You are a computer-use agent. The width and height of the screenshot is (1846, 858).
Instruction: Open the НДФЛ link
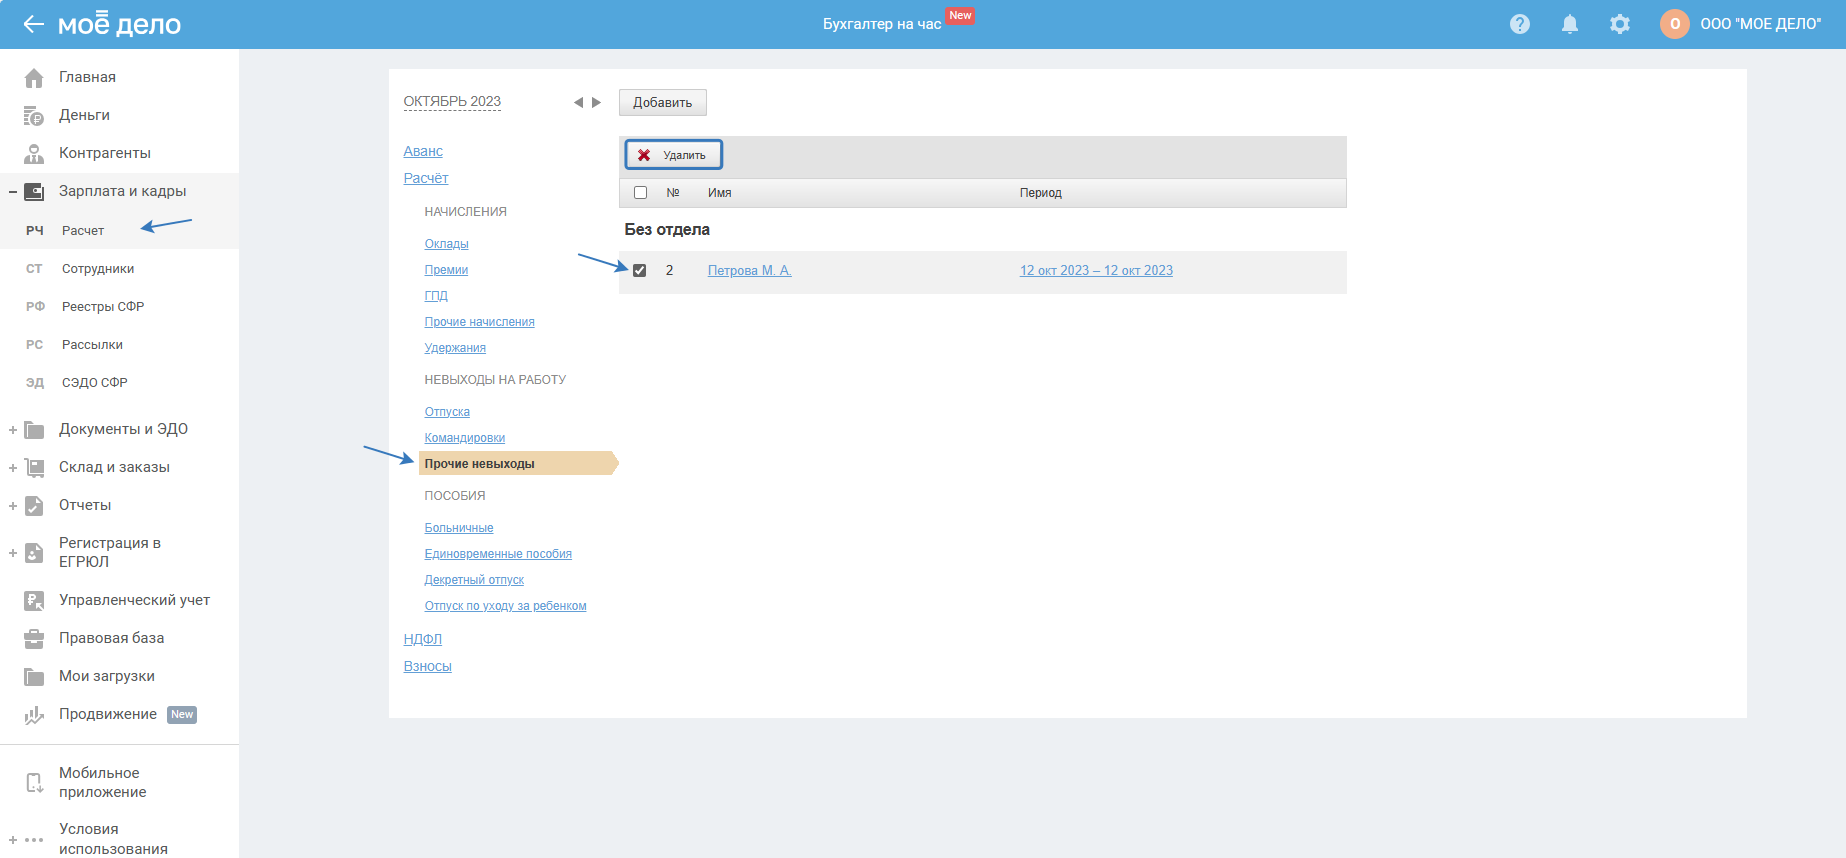(x=422, y=639)
